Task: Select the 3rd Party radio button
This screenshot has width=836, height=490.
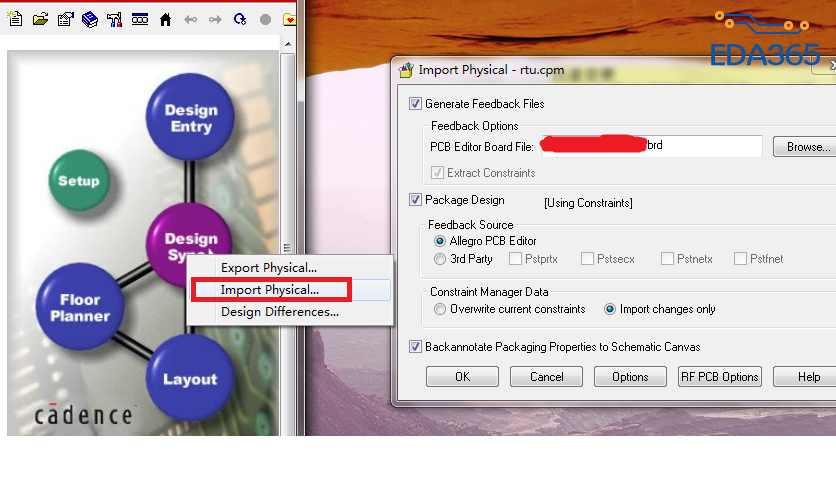Action: pyautogui.click(x=440, y=259)
